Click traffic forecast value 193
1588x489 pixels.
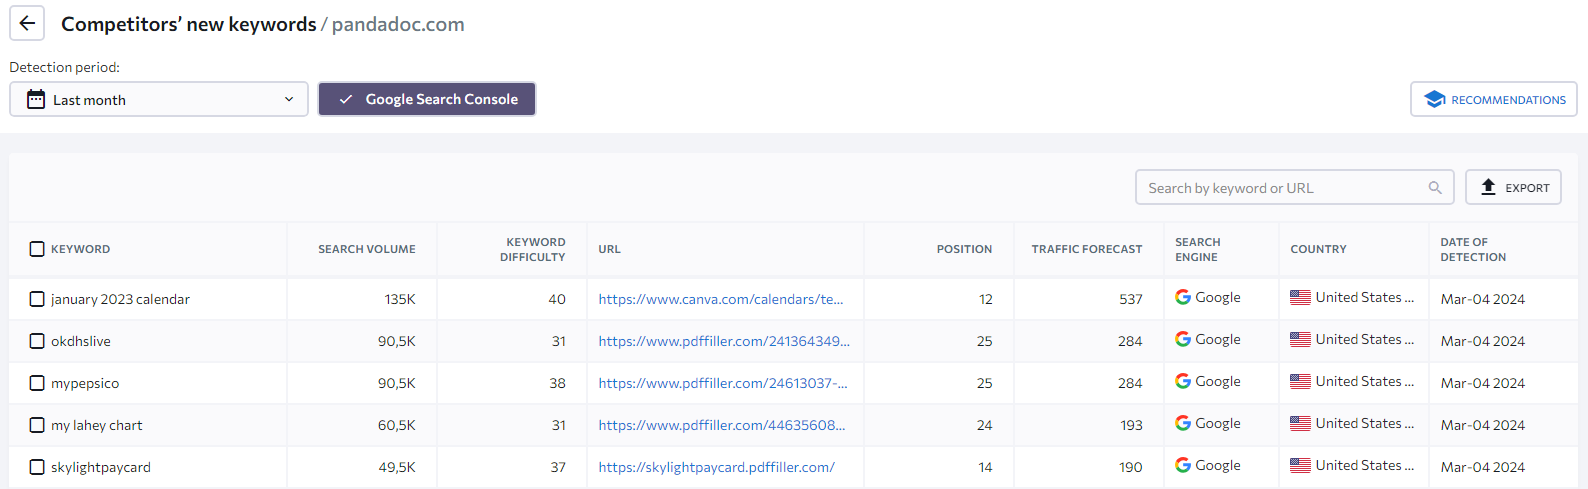1131,425
